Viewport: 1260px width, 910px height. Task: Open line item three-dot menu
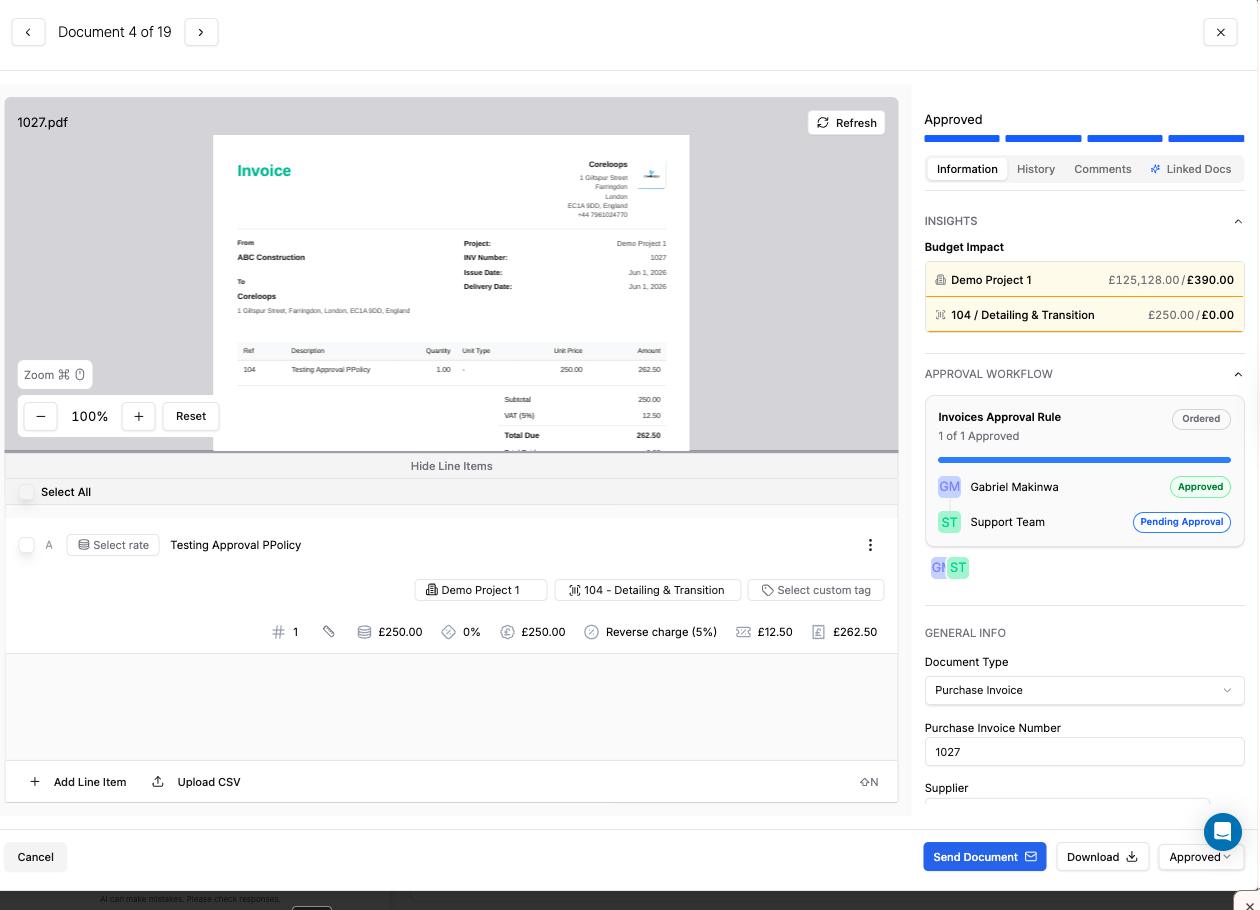(x=870, y=545)
